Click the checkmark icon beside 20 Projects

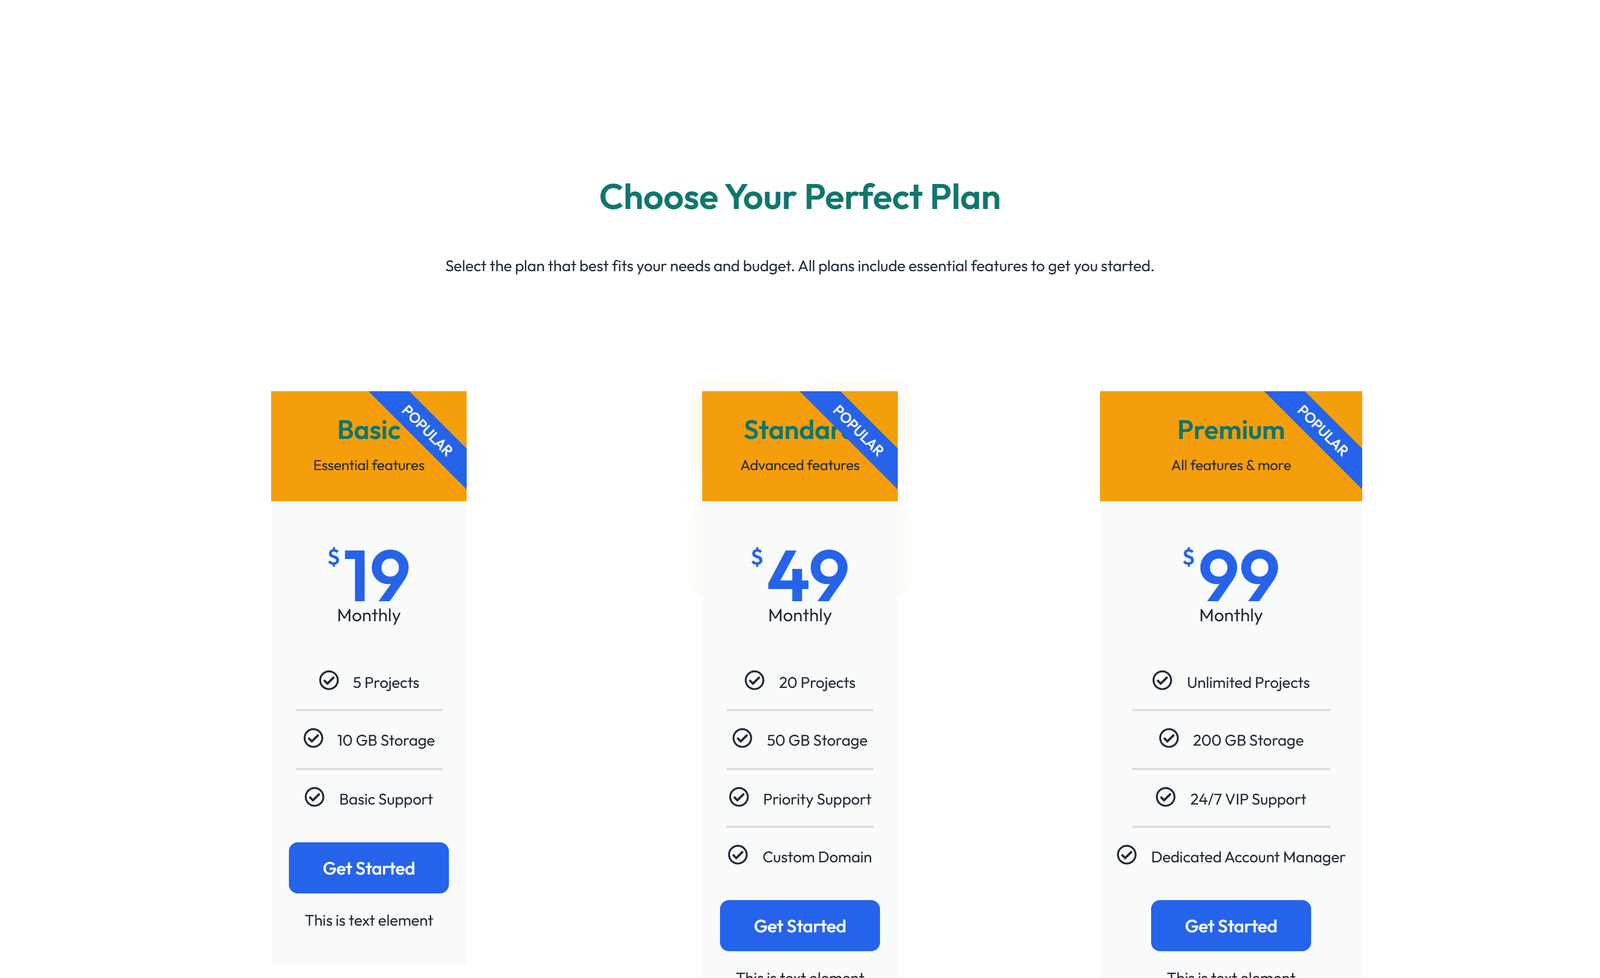754,681
